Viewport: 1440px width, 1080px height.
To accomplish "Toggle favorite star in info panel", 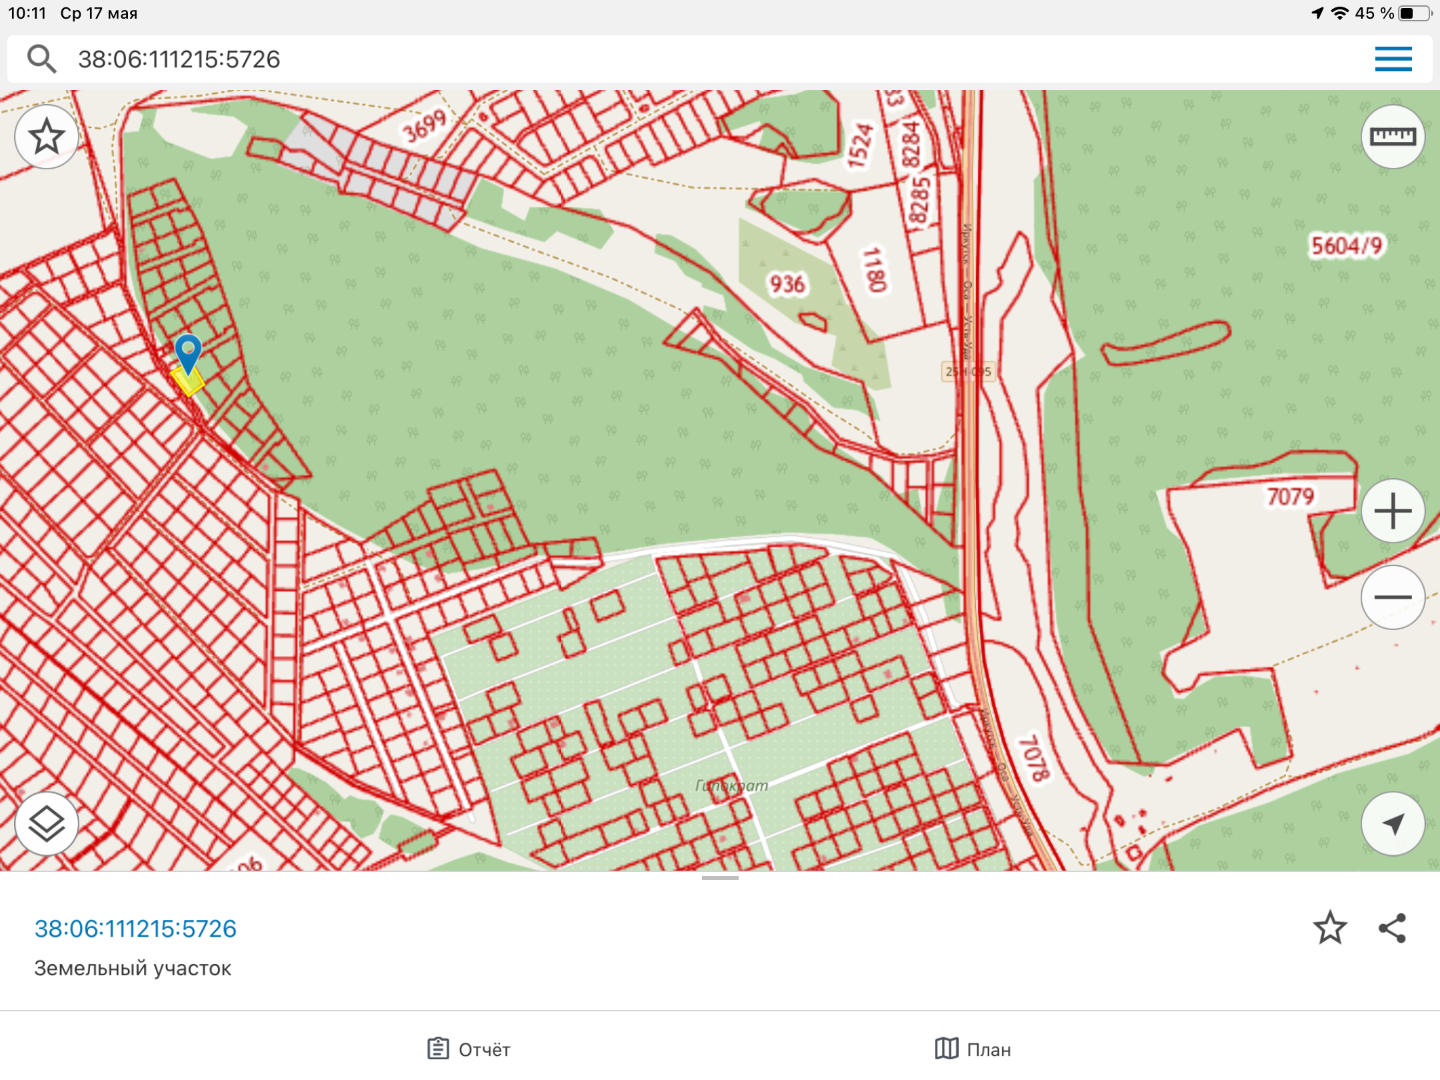I will (1330, 928).
